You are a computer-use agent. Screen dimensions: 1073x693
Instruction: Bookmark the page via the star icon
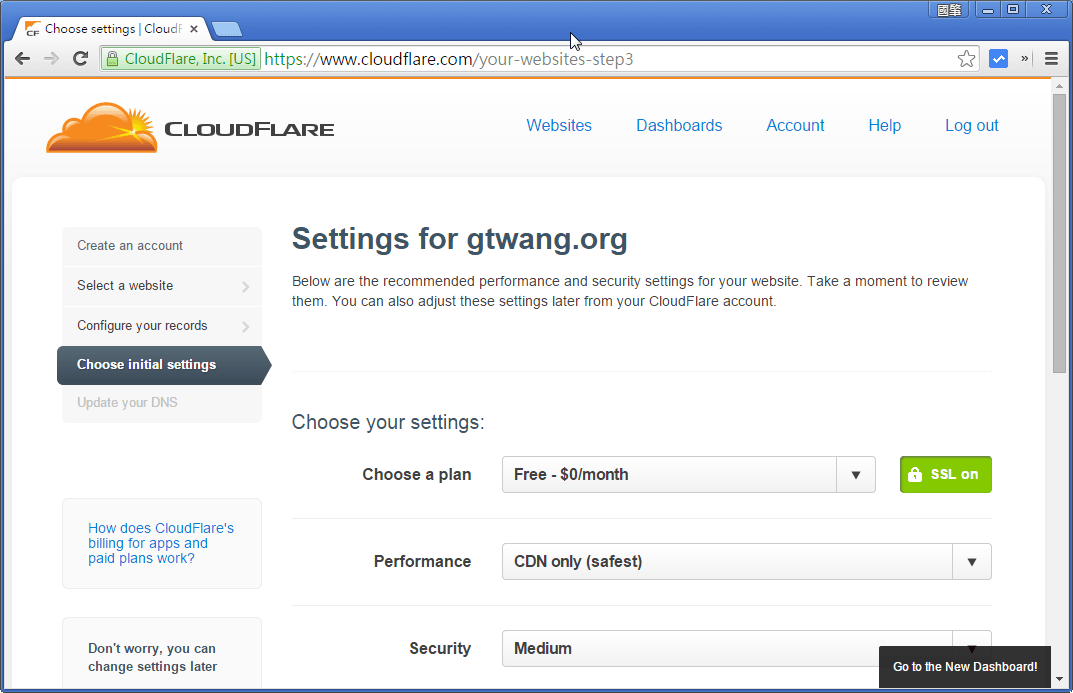click(966, 58)
